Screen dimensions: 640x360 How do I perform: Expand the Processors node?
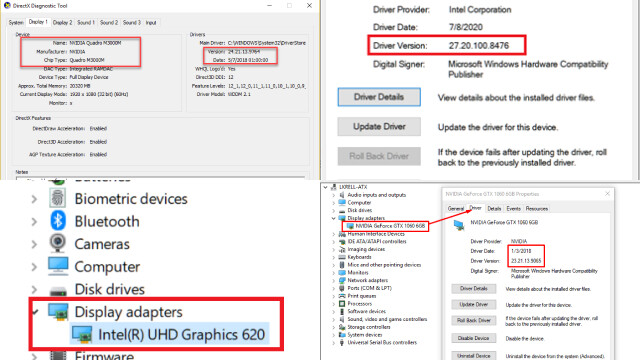(x=333, y=304)
